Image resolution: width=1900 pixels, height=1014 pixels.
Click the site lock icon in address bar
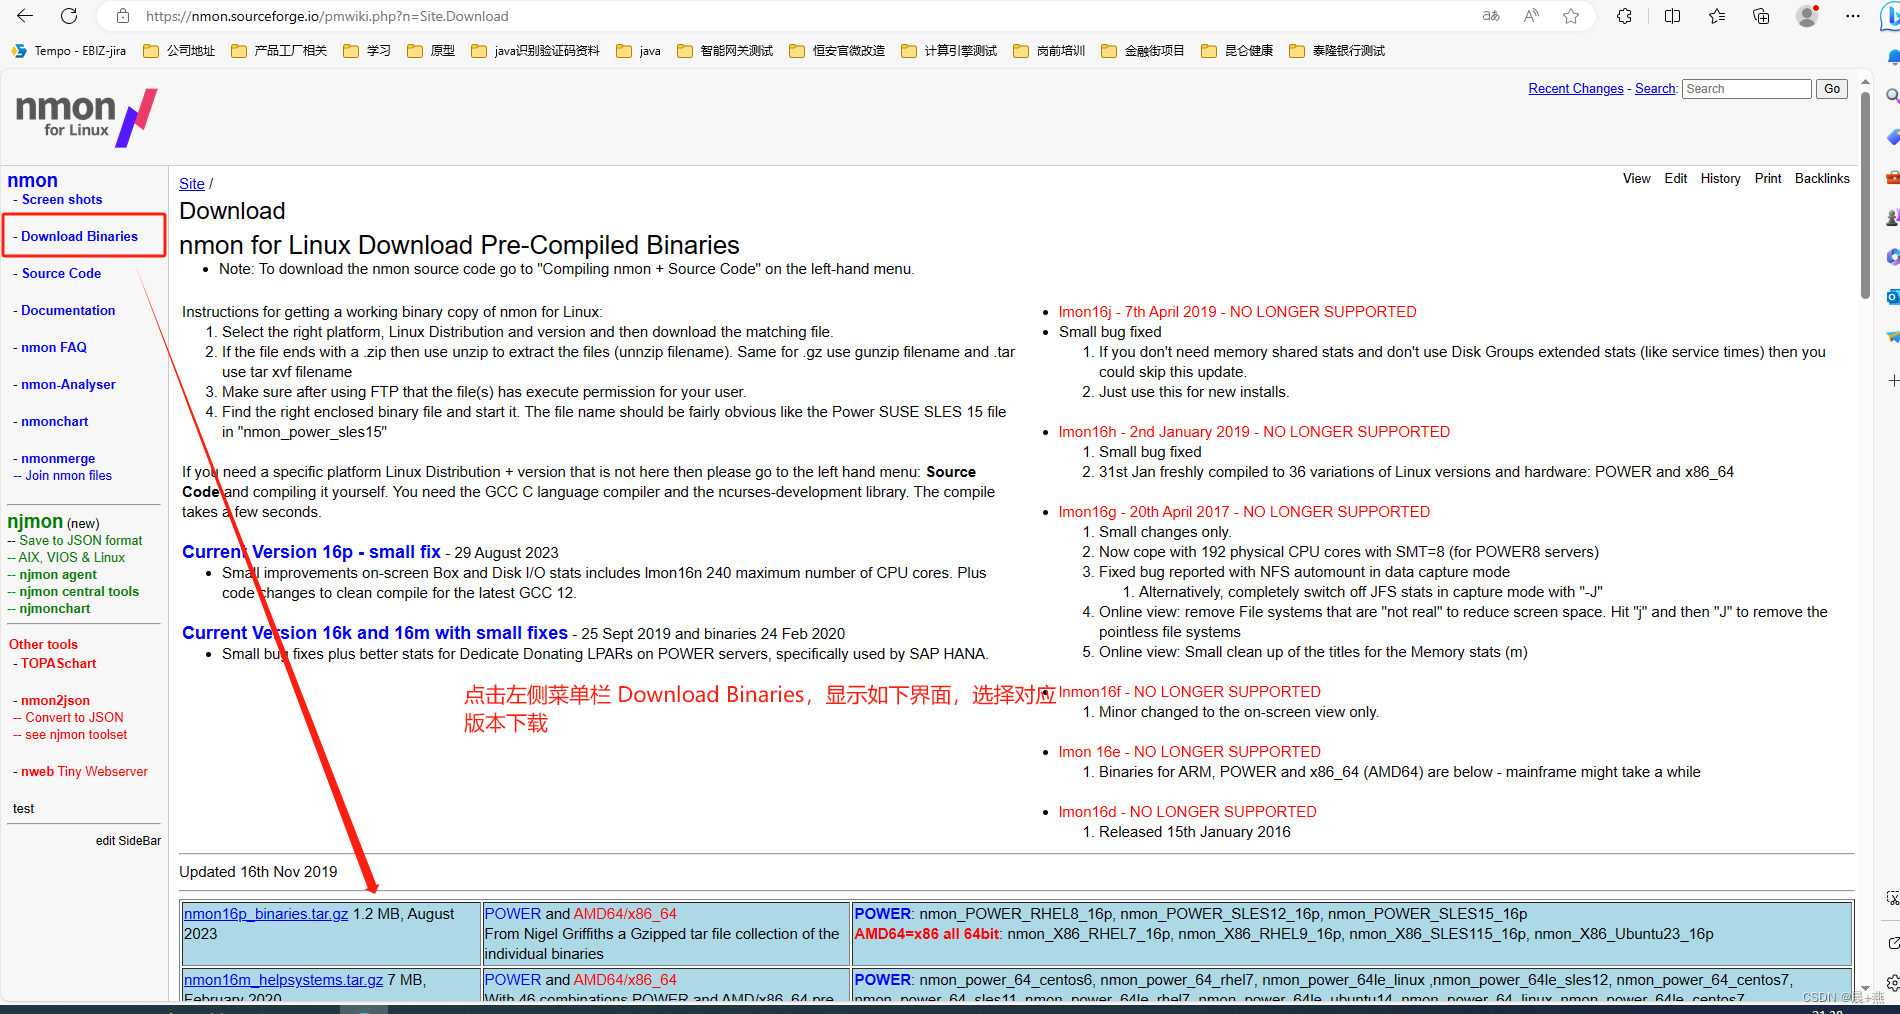(x=123, y=16)
